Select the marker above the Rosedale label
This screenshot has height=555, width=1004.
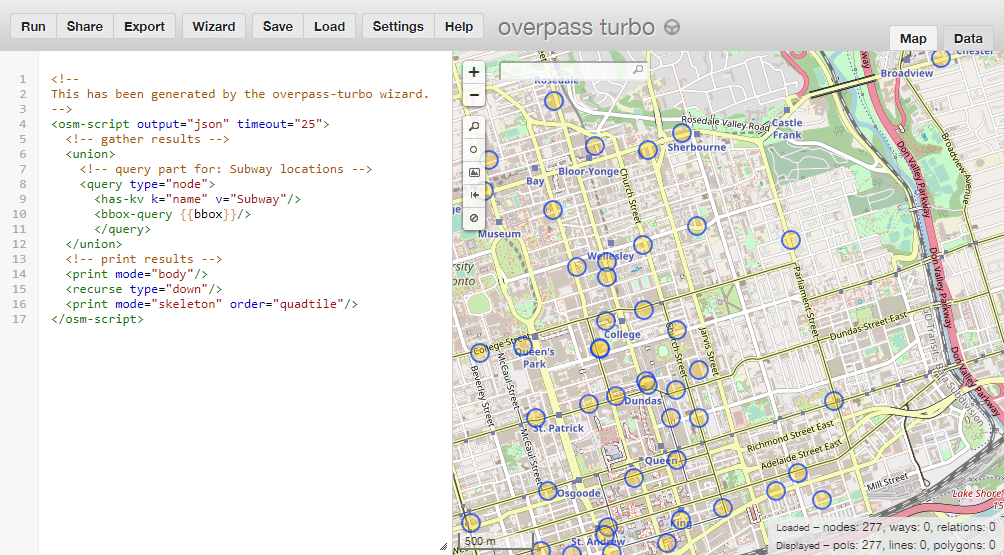[553, 101]
